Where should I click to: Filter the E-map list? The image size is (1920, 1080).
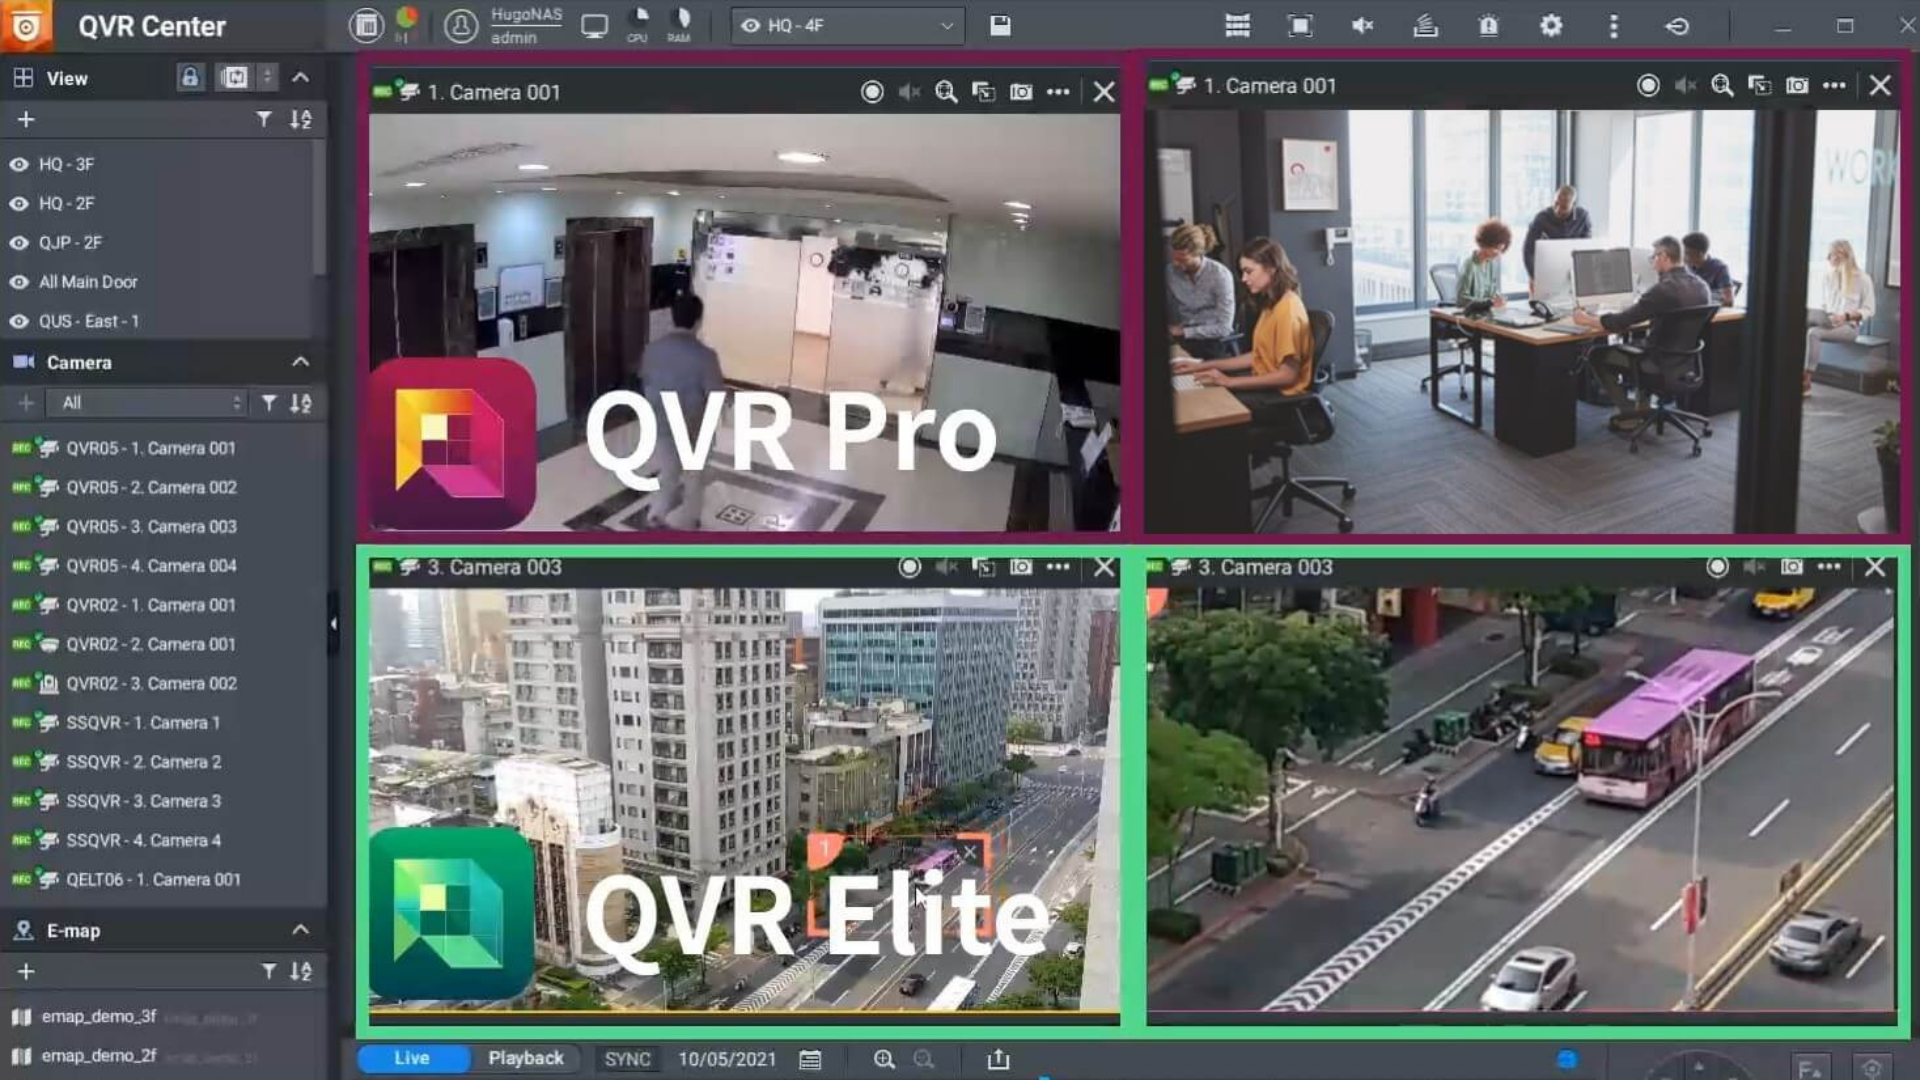click(x=269, y=971)
